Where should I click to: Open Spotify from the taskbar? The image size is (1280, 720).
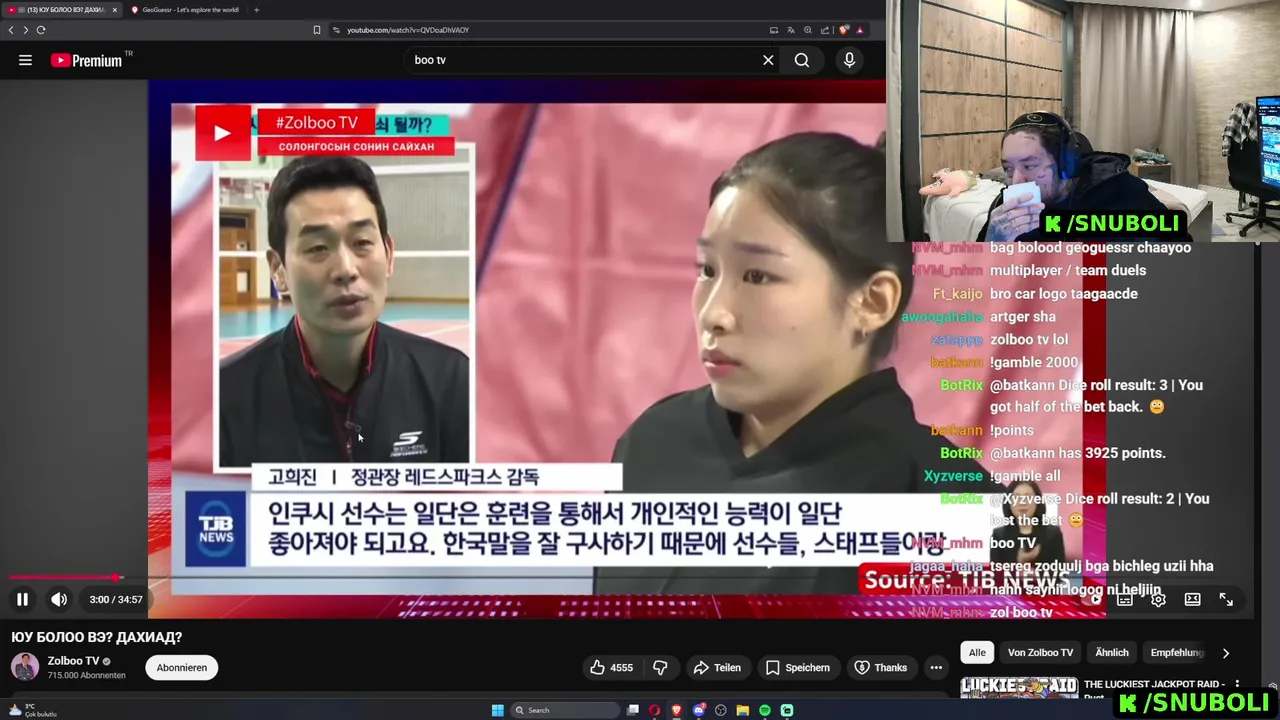[765, 710]
